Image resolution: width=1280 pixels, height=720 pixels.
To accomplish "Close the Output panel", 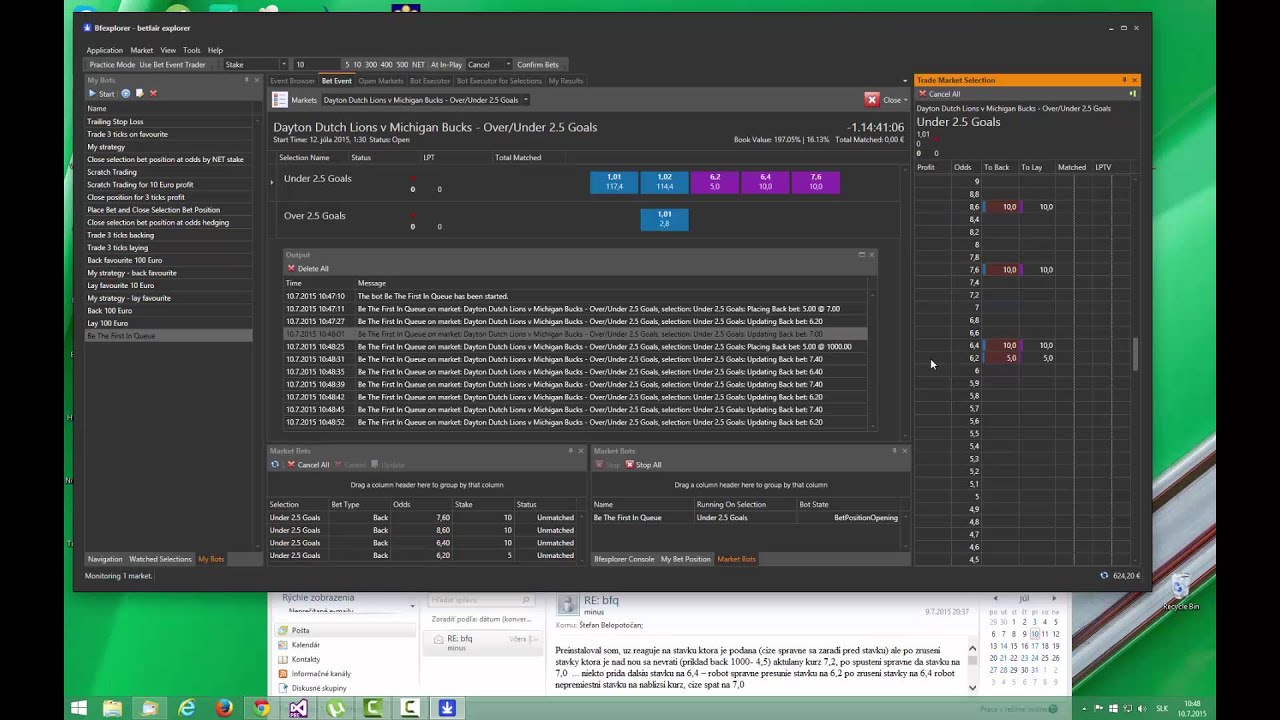I will click(871, 255).
